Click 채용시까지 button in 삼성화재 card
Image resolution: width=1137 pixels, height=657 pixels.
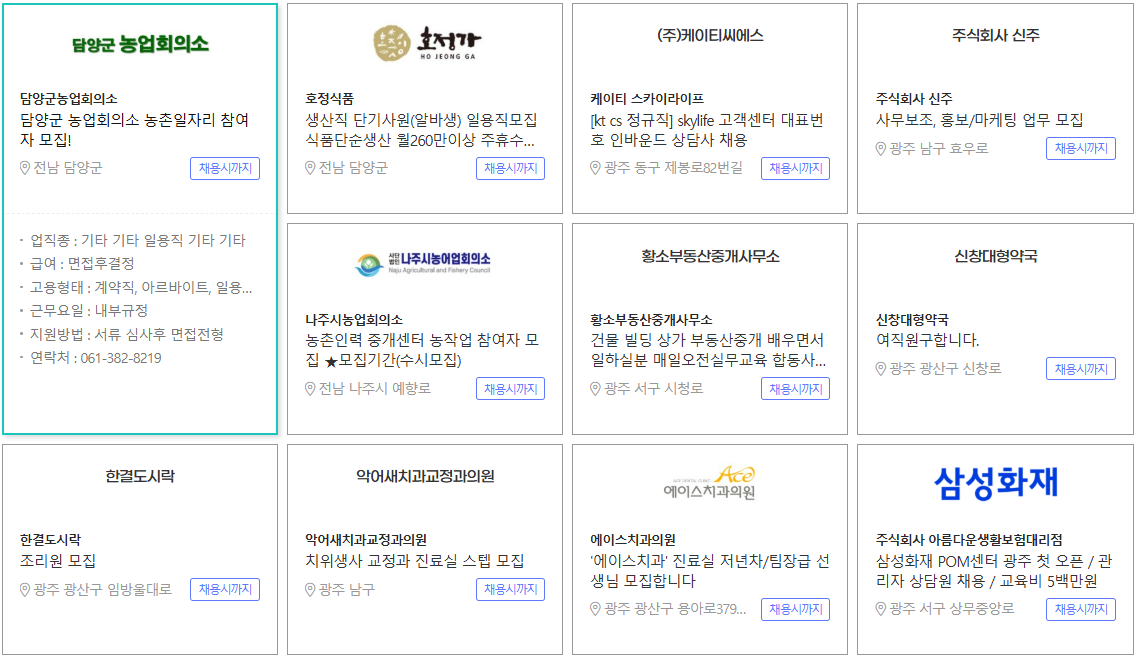pyautogui.click(x=1080, y=610)
